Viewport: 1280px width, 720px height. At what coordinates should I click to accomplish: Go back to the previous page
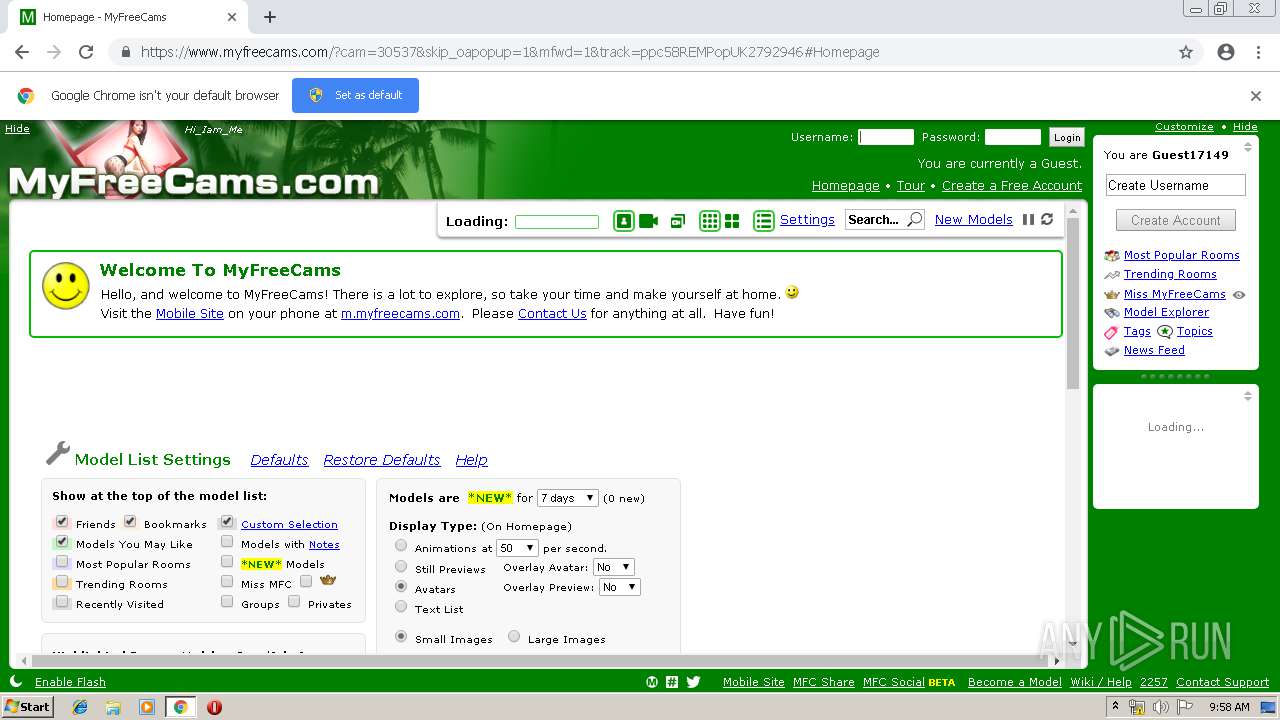coord(22,52)
